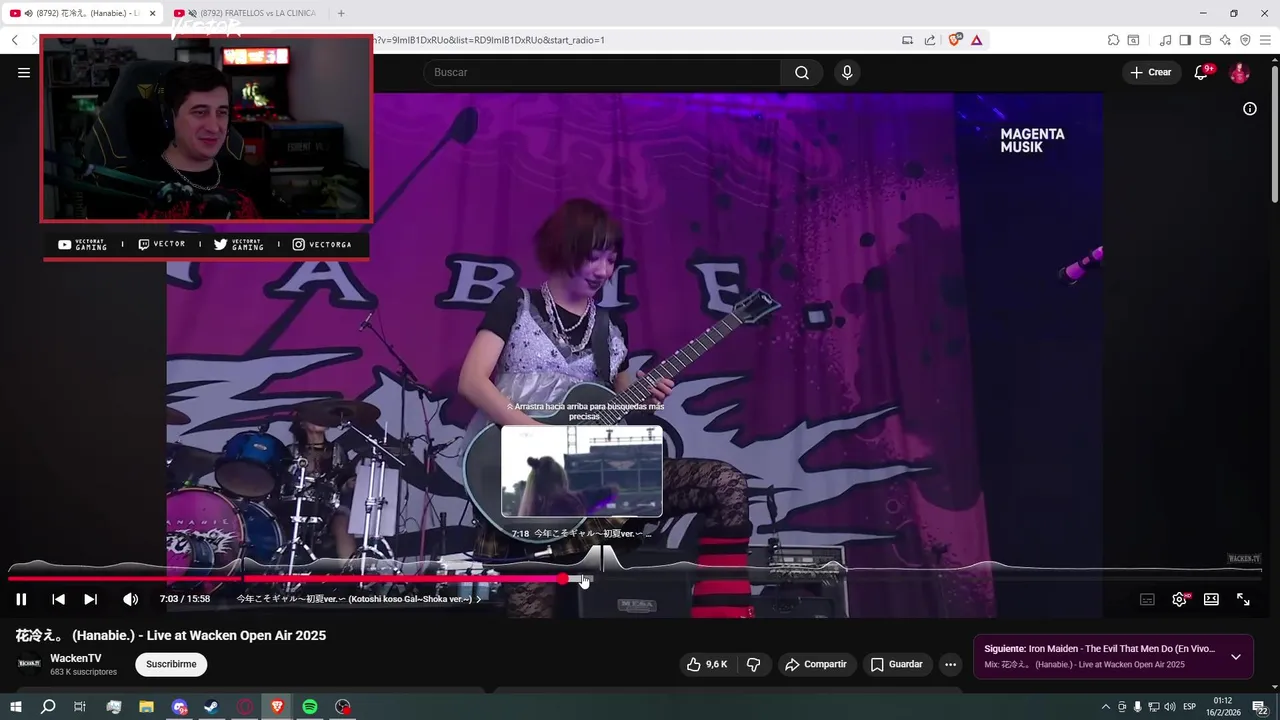
Task: Skip to the next video
Action: (90, 599)
